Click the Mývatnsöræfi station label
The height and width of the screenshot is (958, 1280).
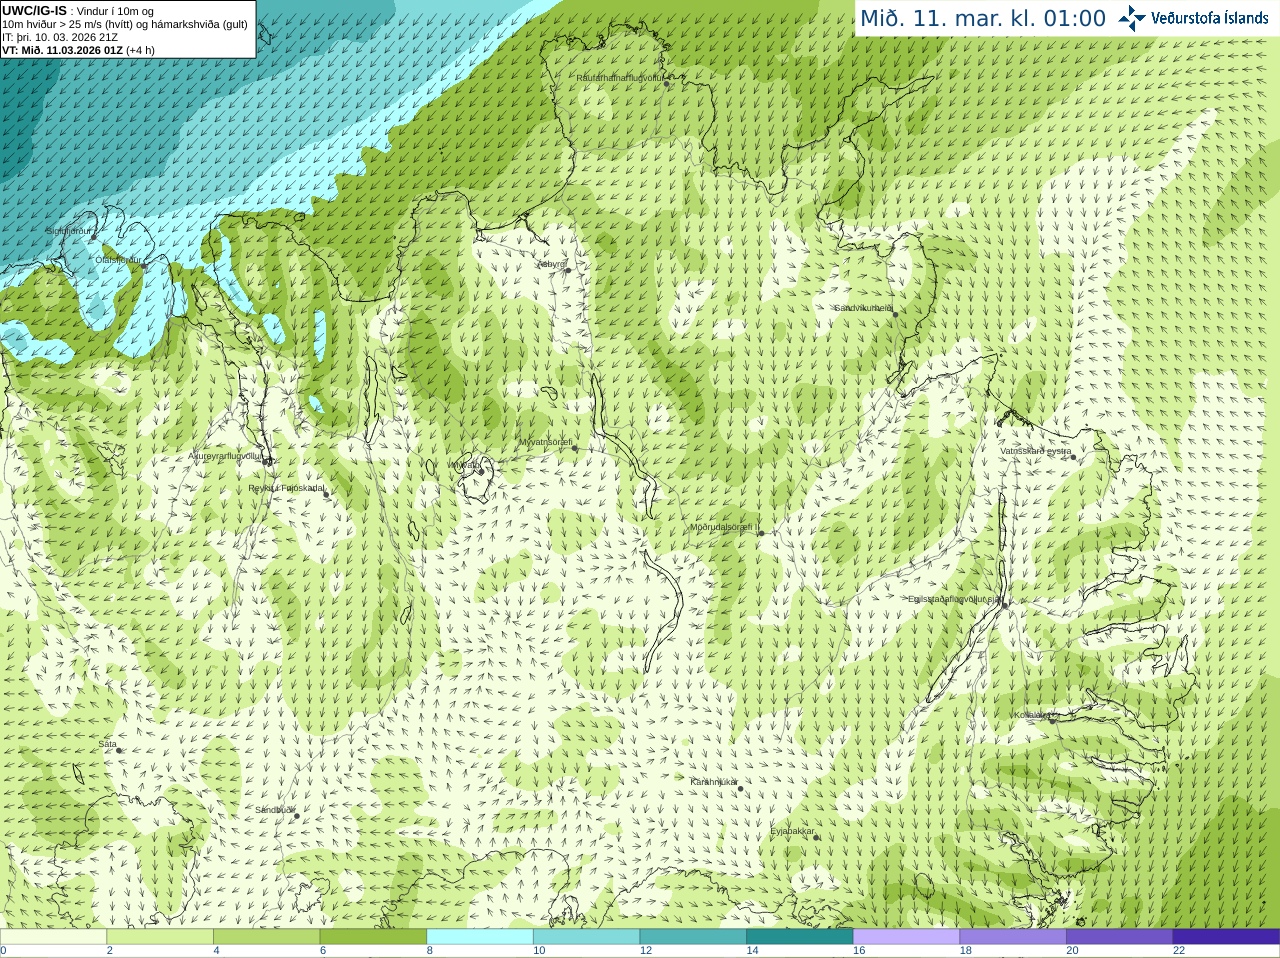(x=545, y=442)
